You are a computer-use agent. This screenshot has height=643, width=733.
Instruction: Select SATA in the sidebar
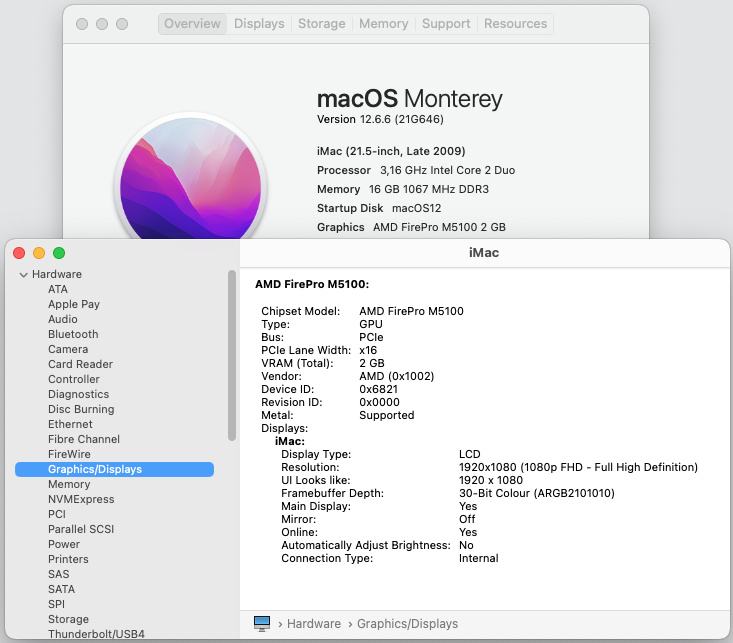pyautogui.click(x=61, y=589)
